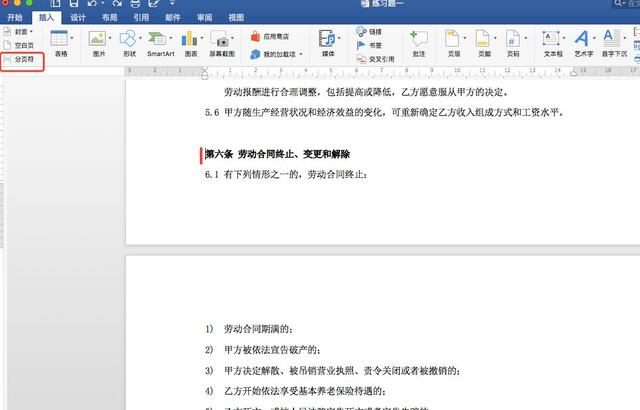Switch to the 开始 (Home) tab
Image resolution: width=640 pixels, height=410 pixels.
point(15,17)
